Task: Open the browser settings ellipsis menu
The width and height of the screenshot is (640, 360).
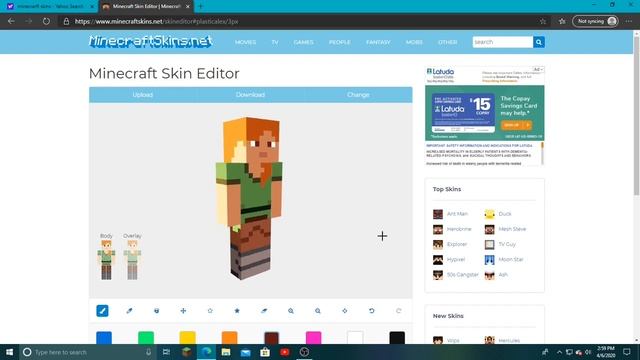Action: [x=629, y=21]
